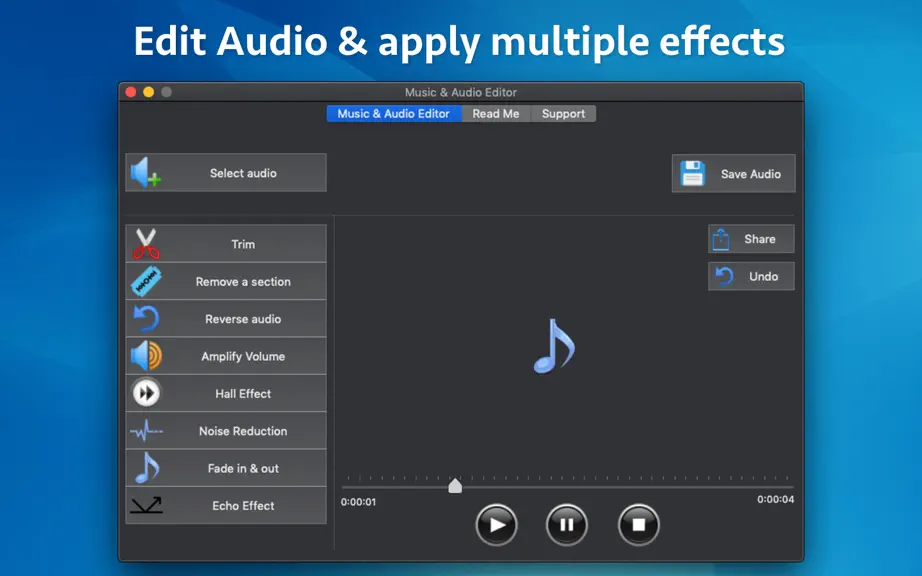Click the Undo button text
Screen dimensions: 922x576
[763, 276]
